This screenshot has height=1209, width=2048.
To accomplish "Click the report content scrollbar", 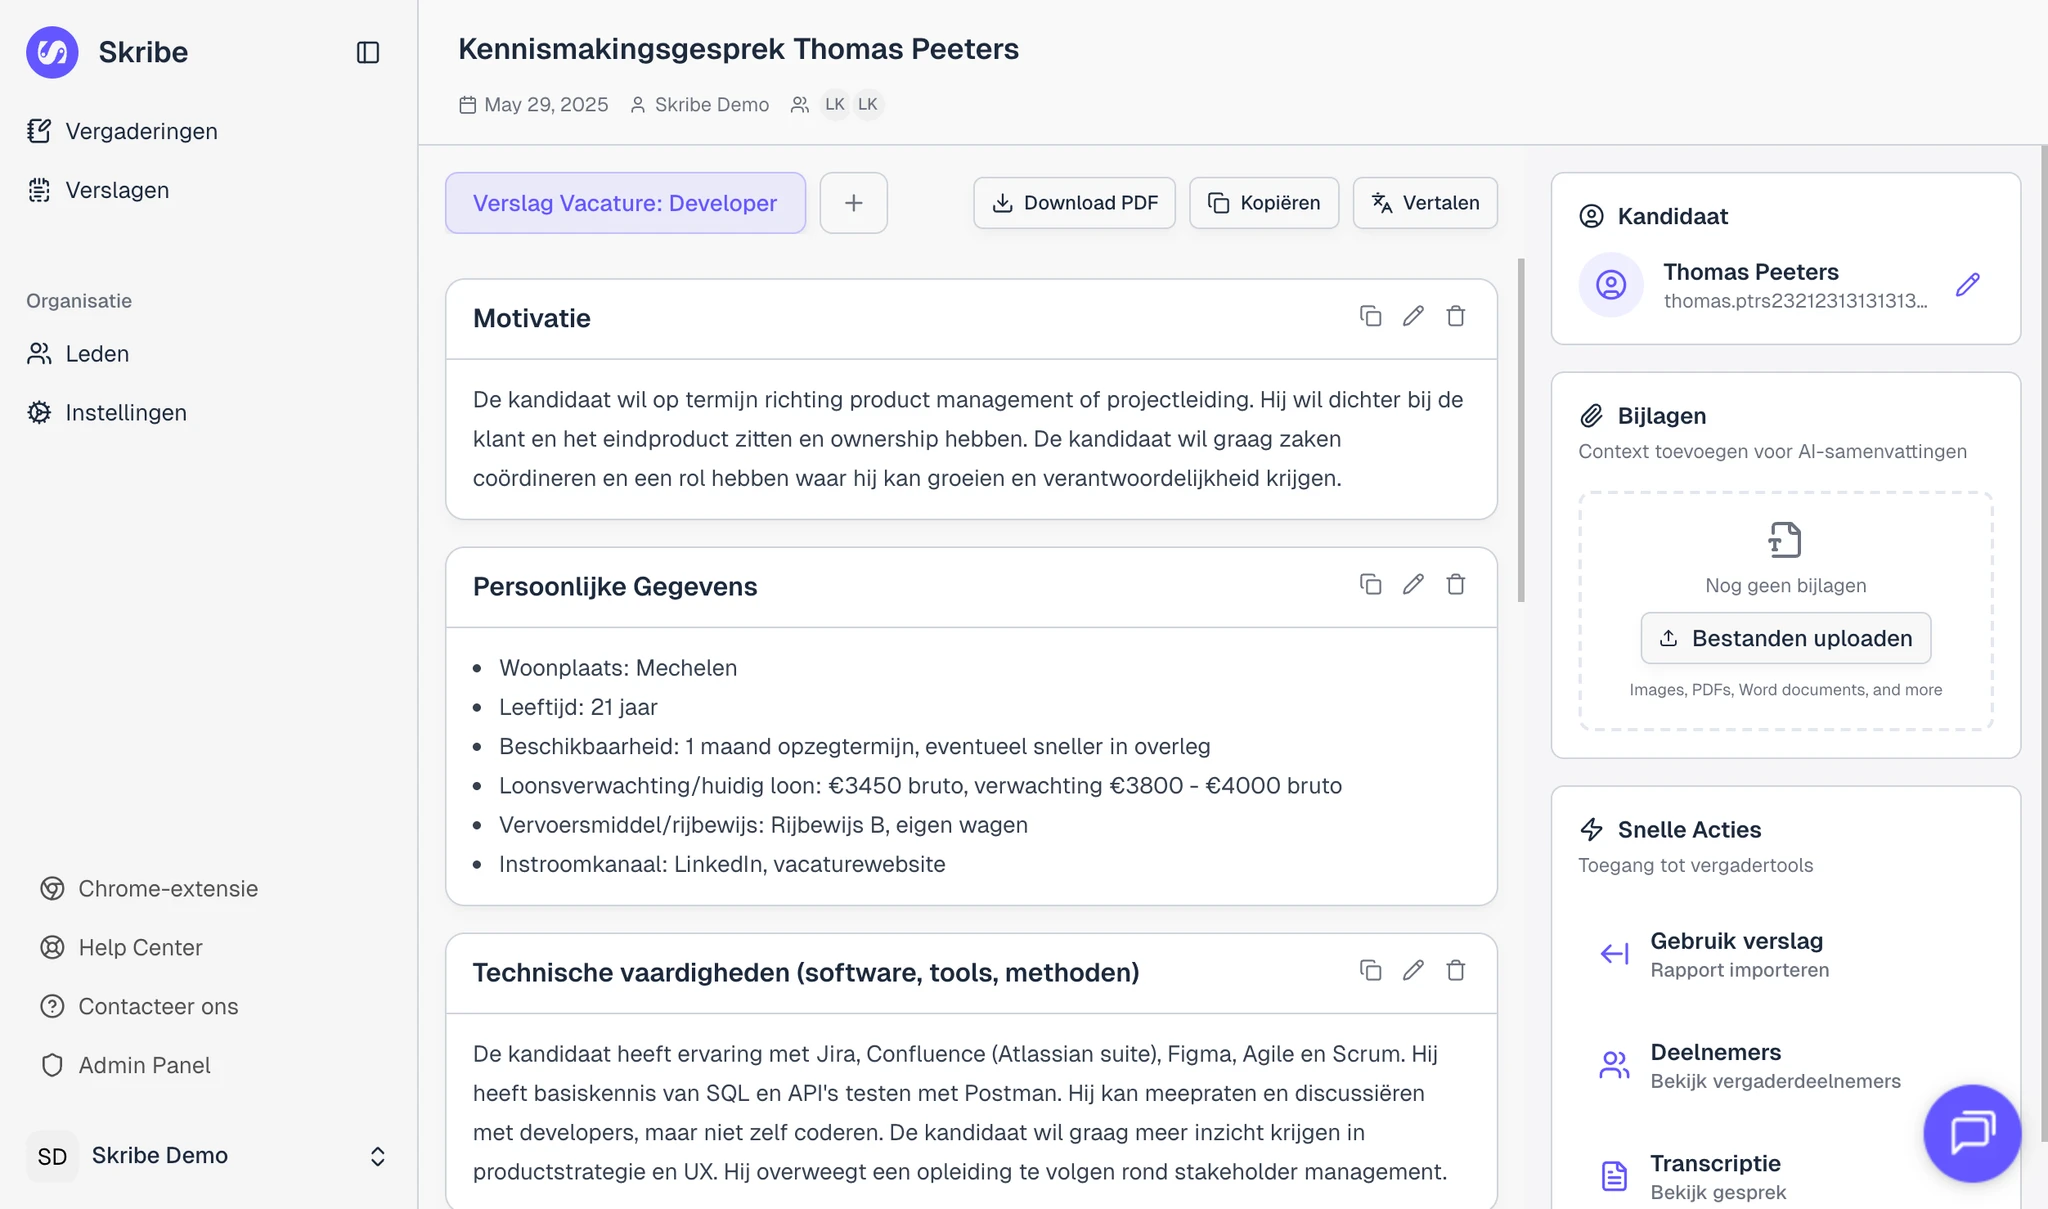I will pyautogui.click(x=1521, y=430).
